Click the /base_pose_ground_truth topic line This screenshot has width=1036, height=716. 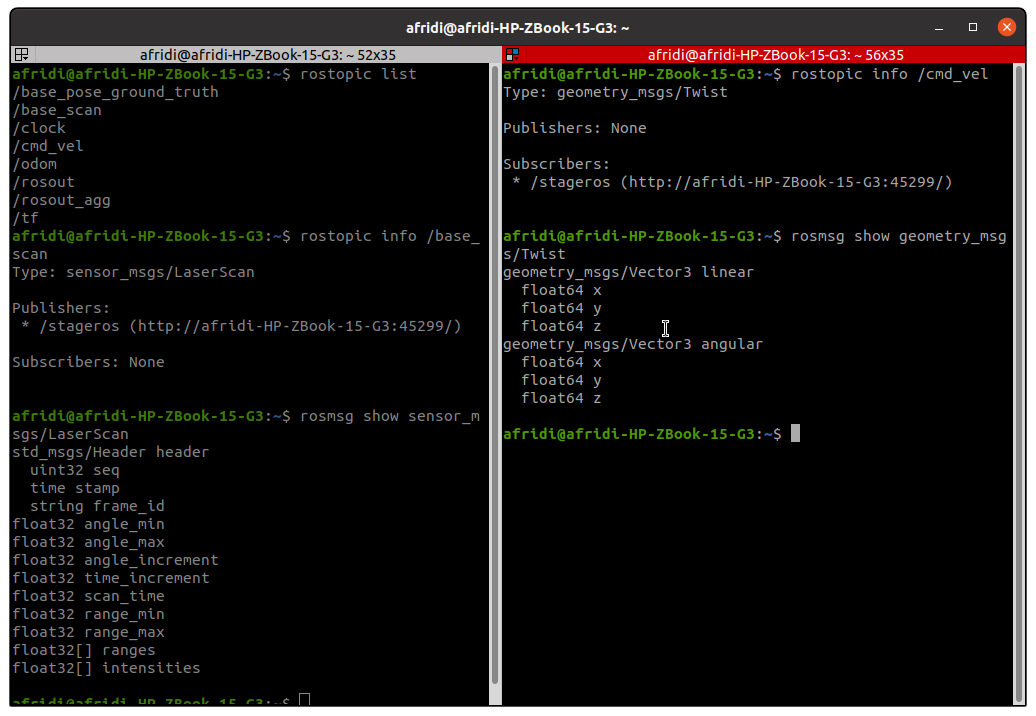[x=115, y=92]
